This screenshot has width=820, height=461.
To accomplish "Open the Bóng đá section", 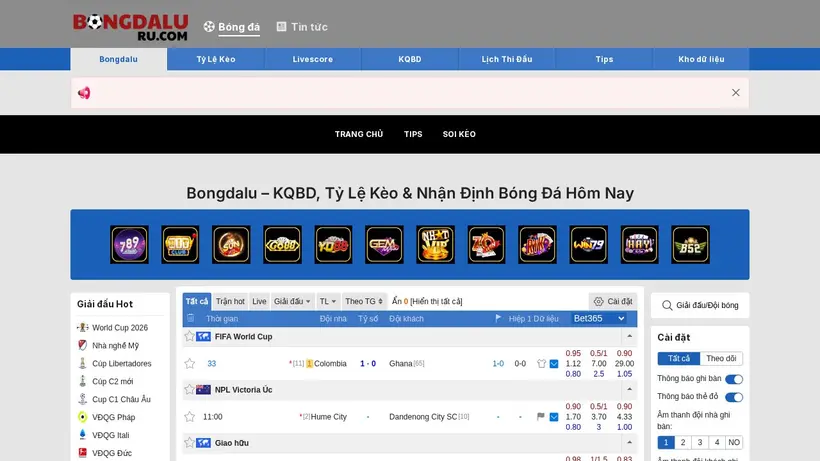I will tap(232, 27).
